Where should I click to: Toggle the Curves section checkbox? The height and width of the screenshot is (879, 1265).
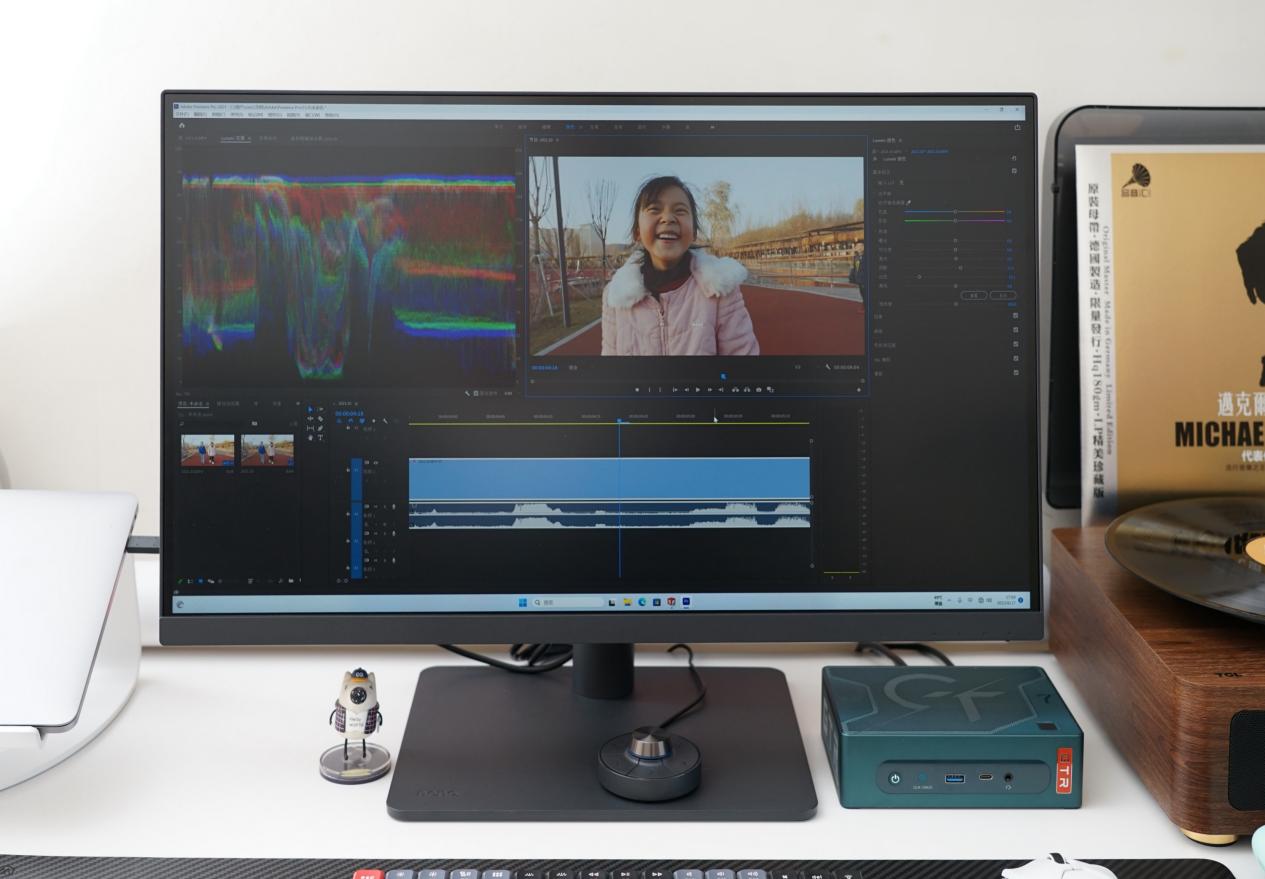[x=1016, y=330]
